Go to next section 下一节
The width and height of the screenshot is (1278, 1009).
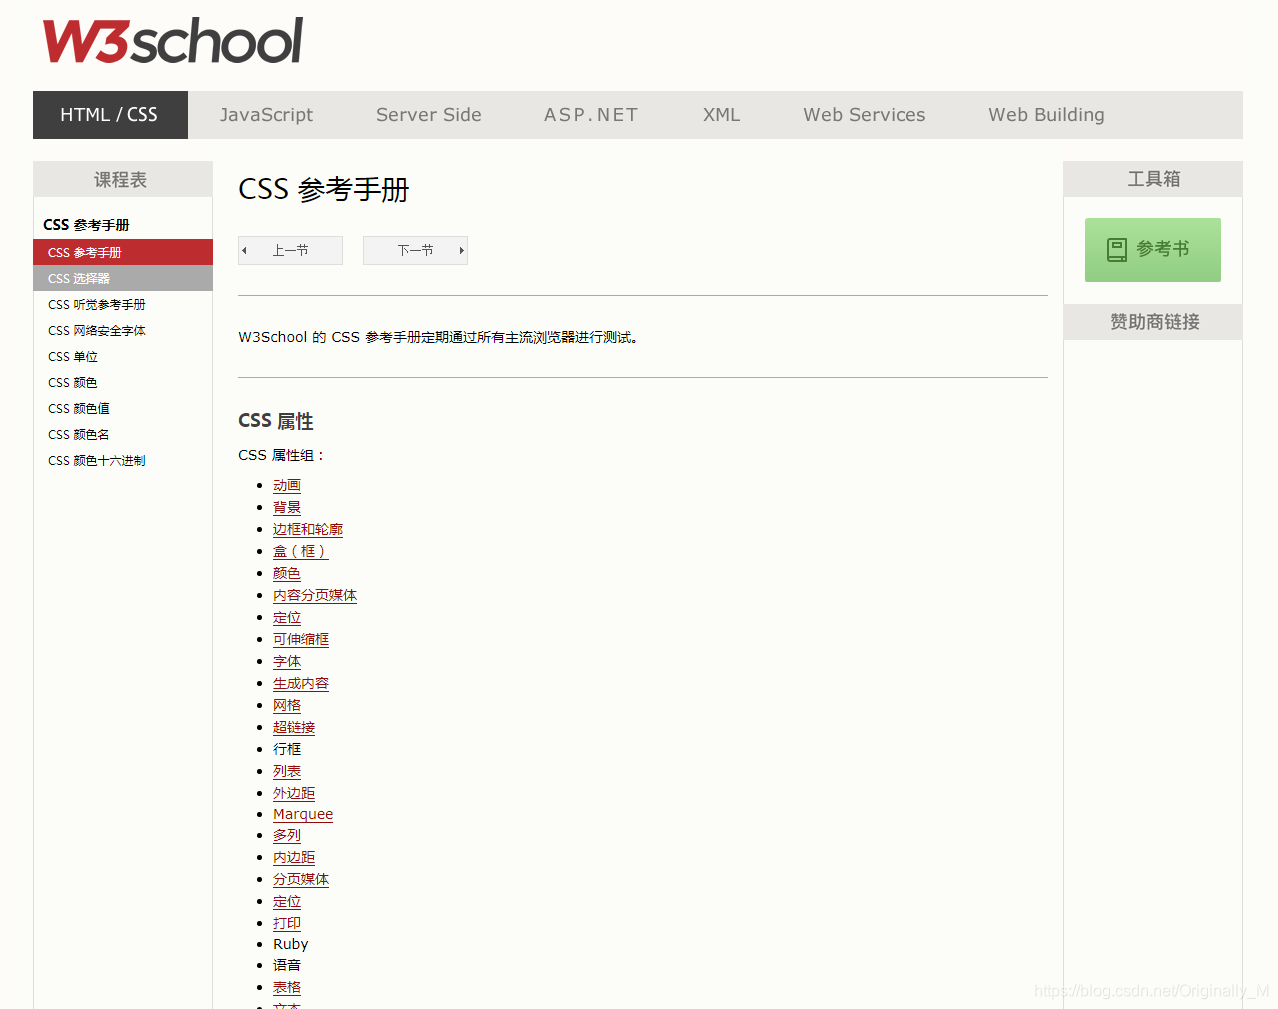click(415, 250)
